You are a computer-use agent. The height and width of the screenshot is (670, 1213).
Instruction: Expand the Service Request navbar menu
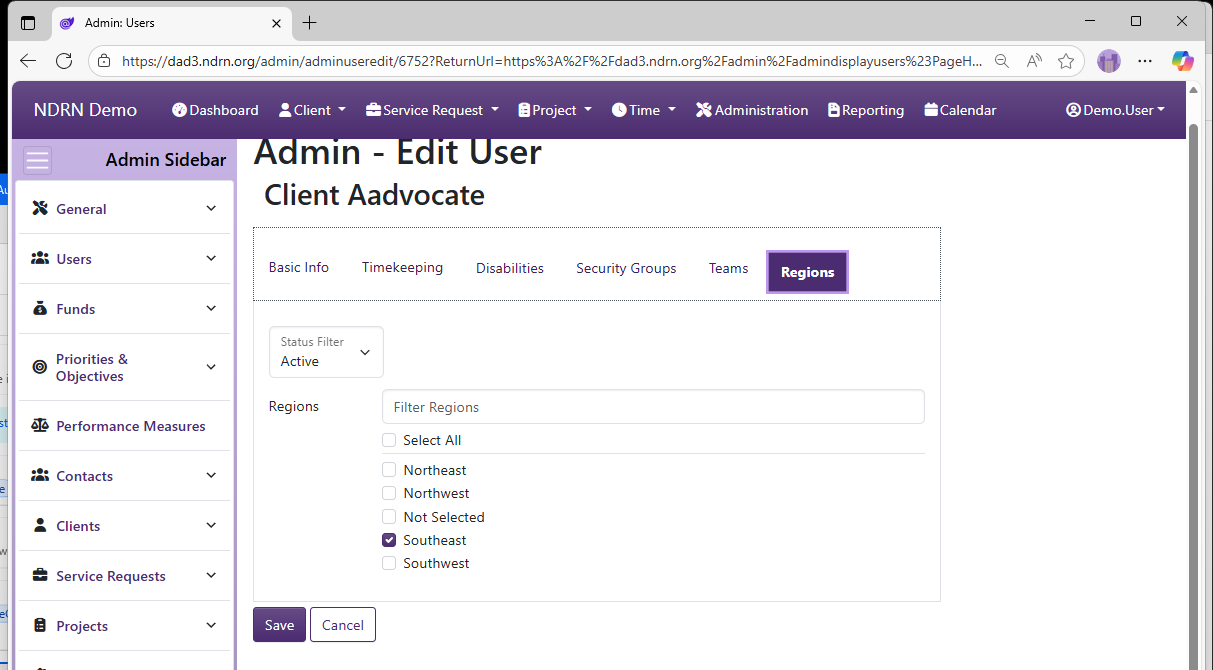pos(432,110)
